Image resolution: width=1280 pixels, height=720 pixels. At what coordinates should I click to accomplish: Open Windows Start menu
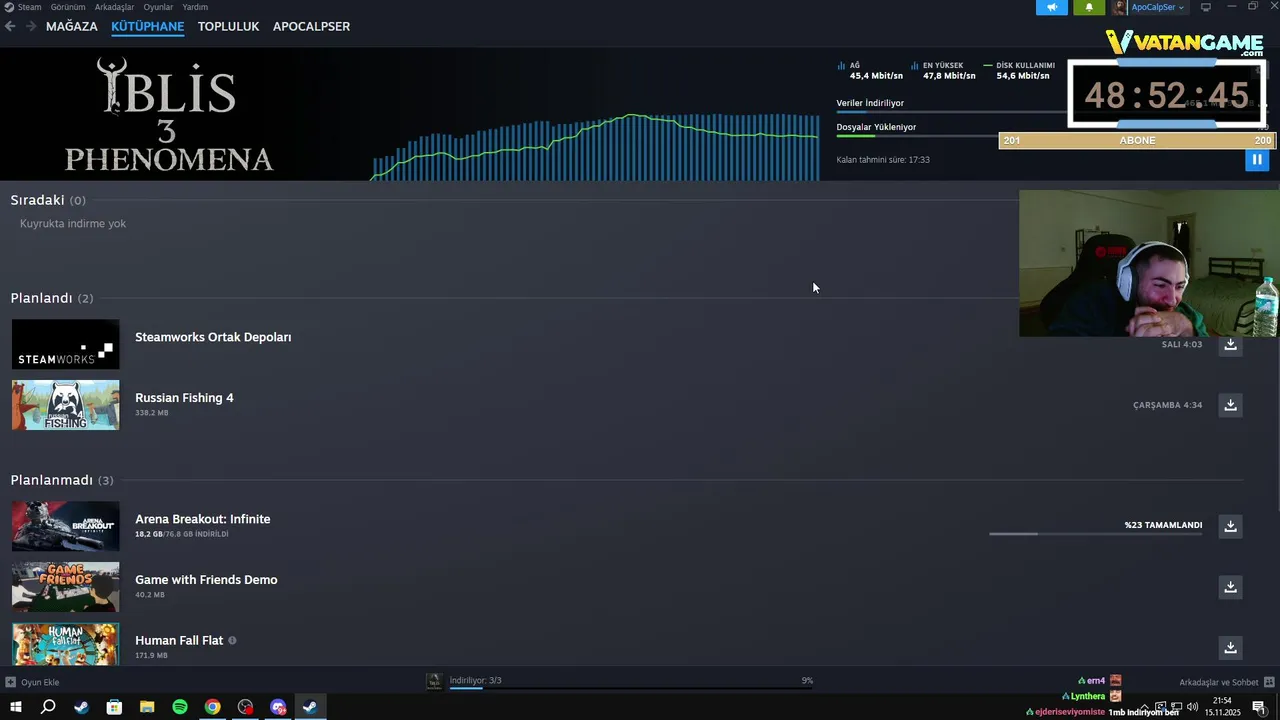(x=15, y=707)
